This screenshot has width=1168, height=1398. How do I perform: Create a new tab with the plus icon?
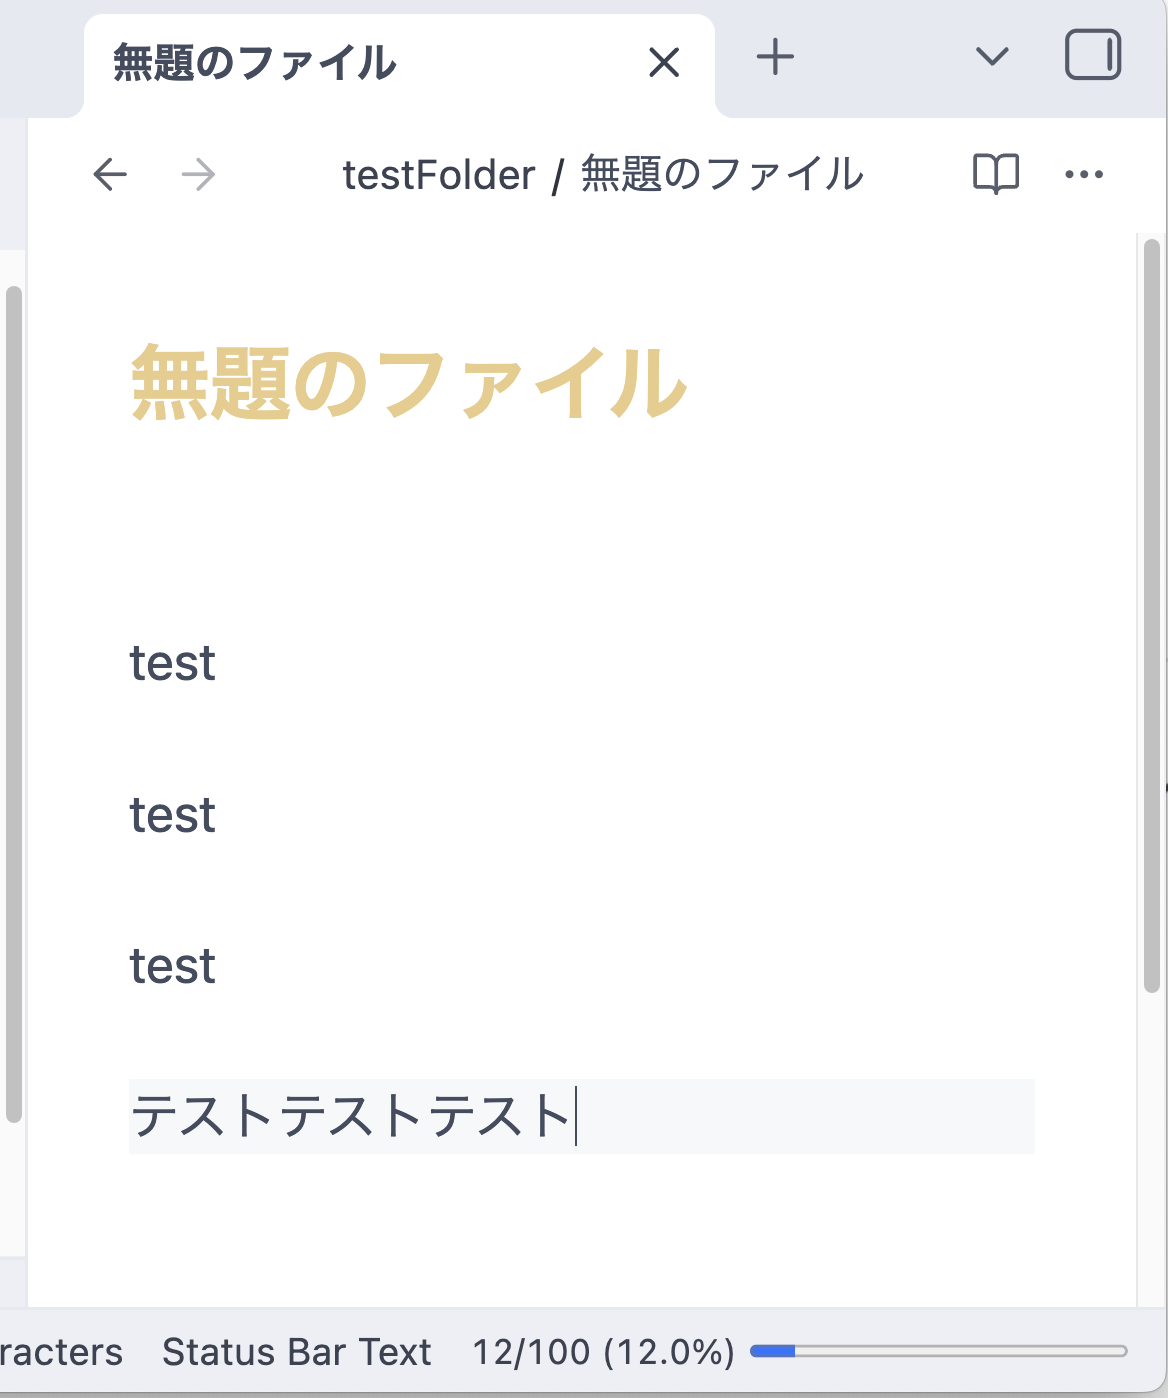(x=774, y=58)
